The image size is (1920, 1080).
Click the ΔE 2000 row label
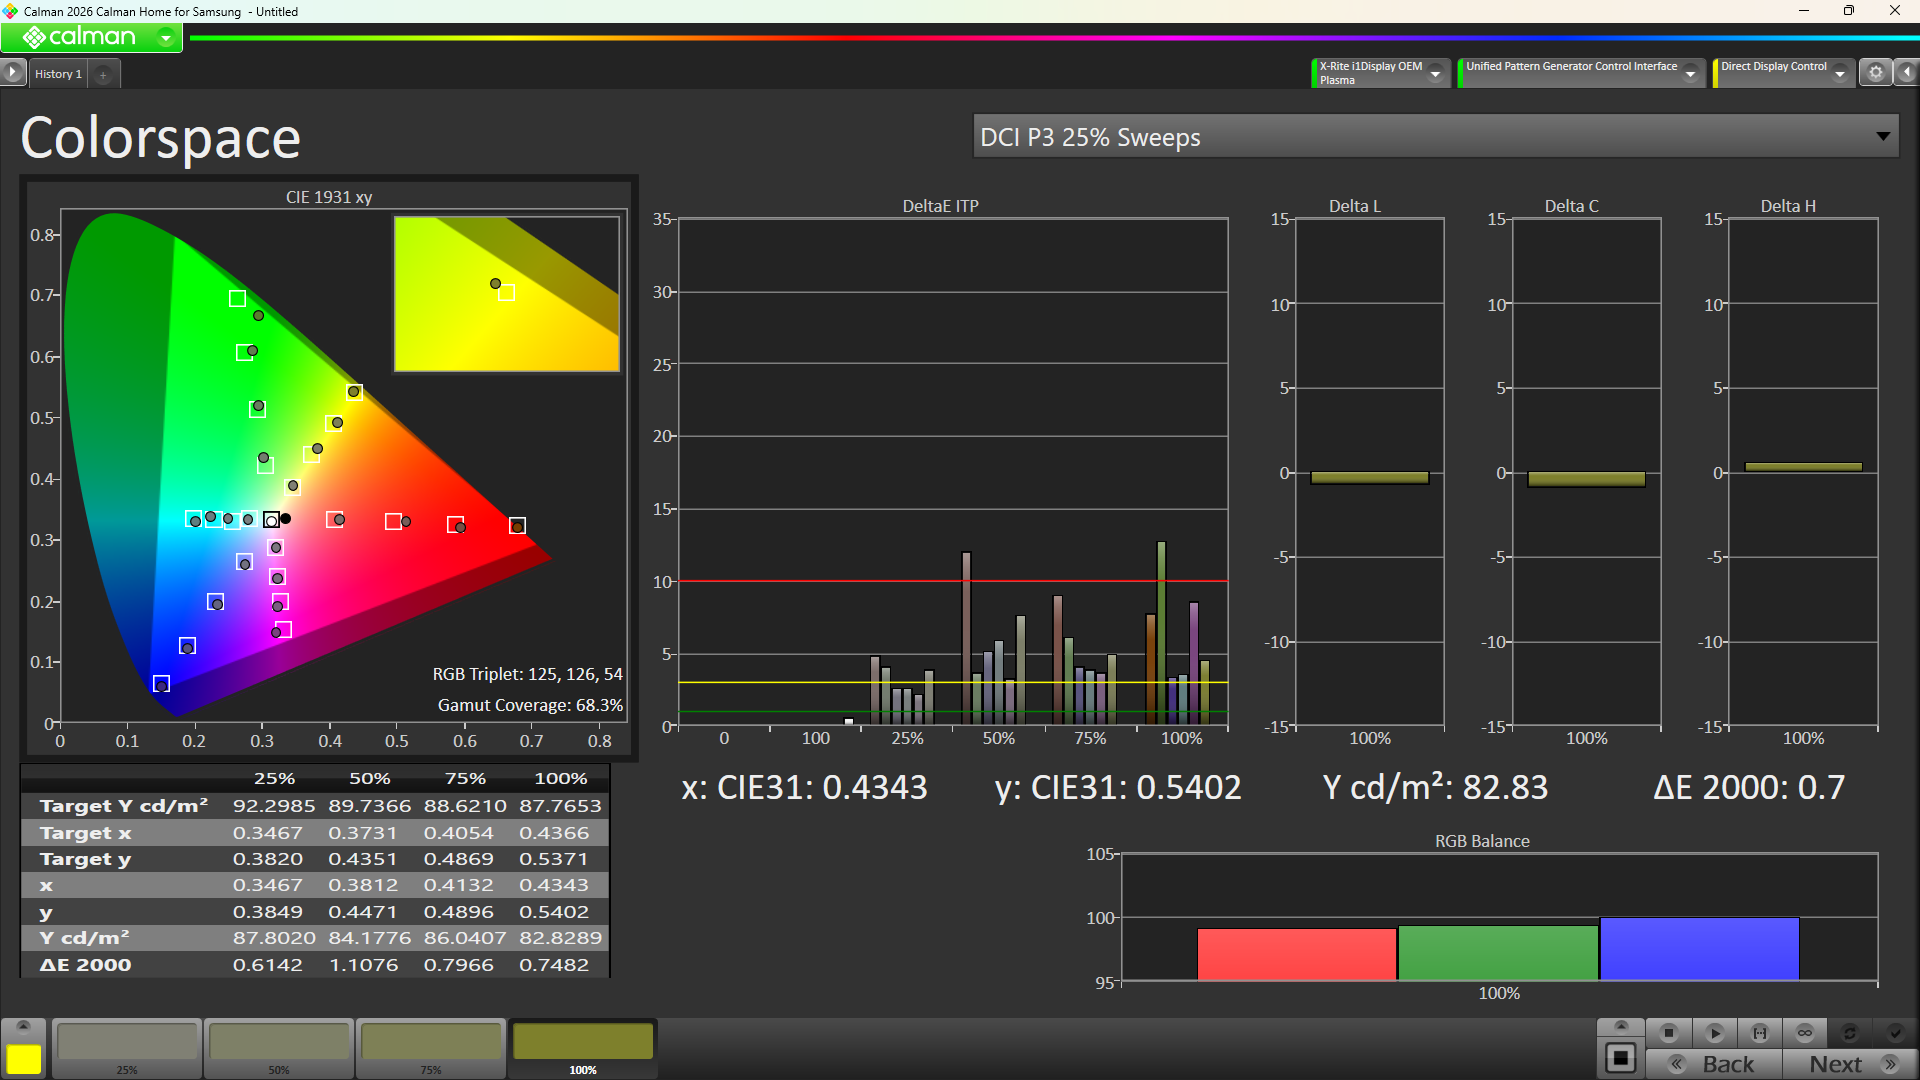click(85, 965)
